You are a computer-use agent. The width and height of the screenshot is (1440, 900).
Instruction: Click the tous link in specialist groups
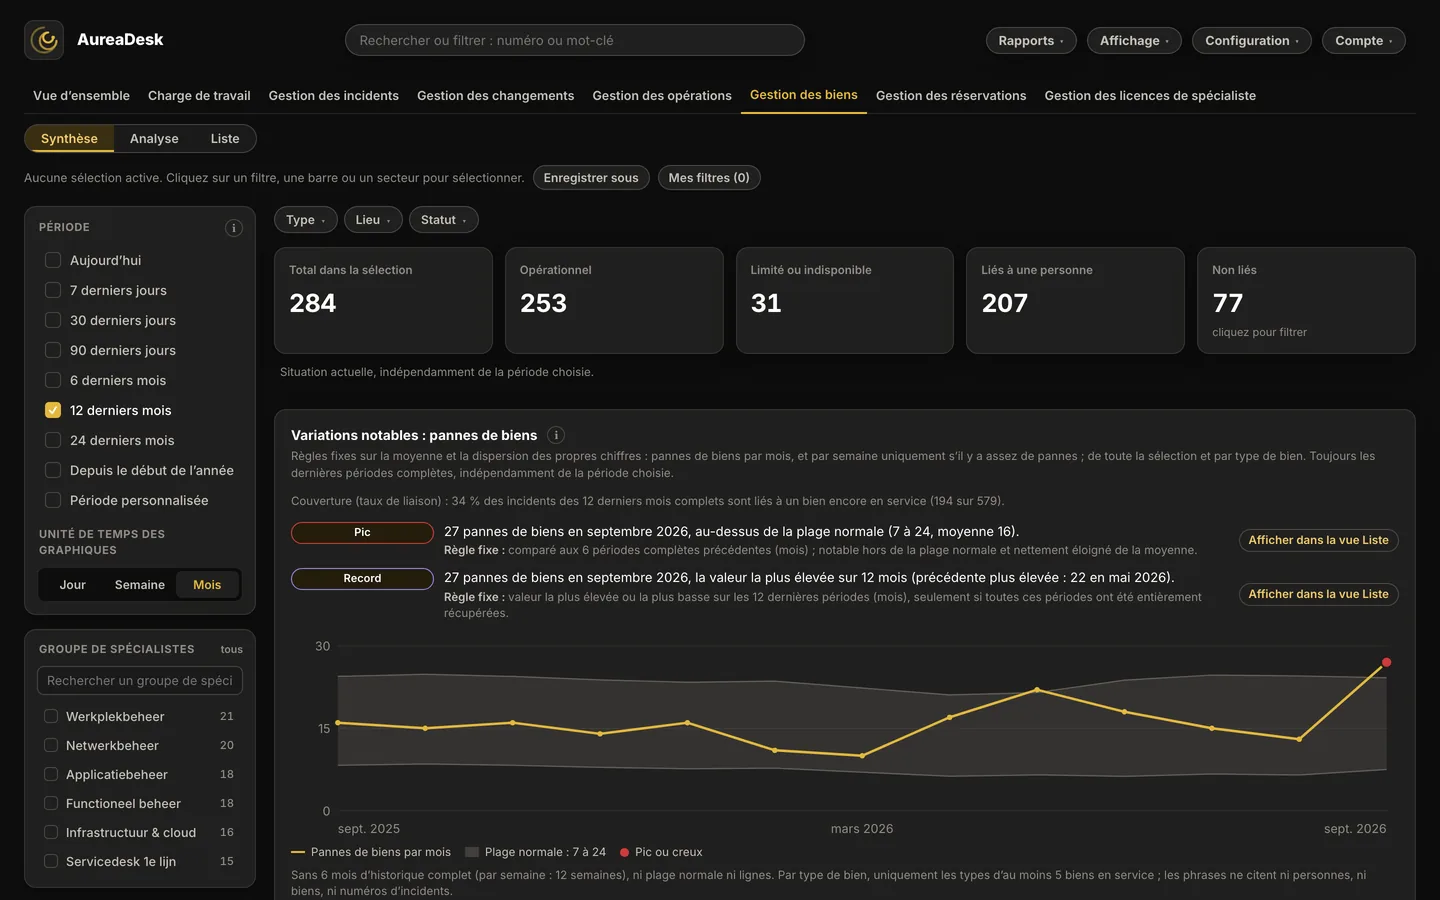(x=232, y=650)
